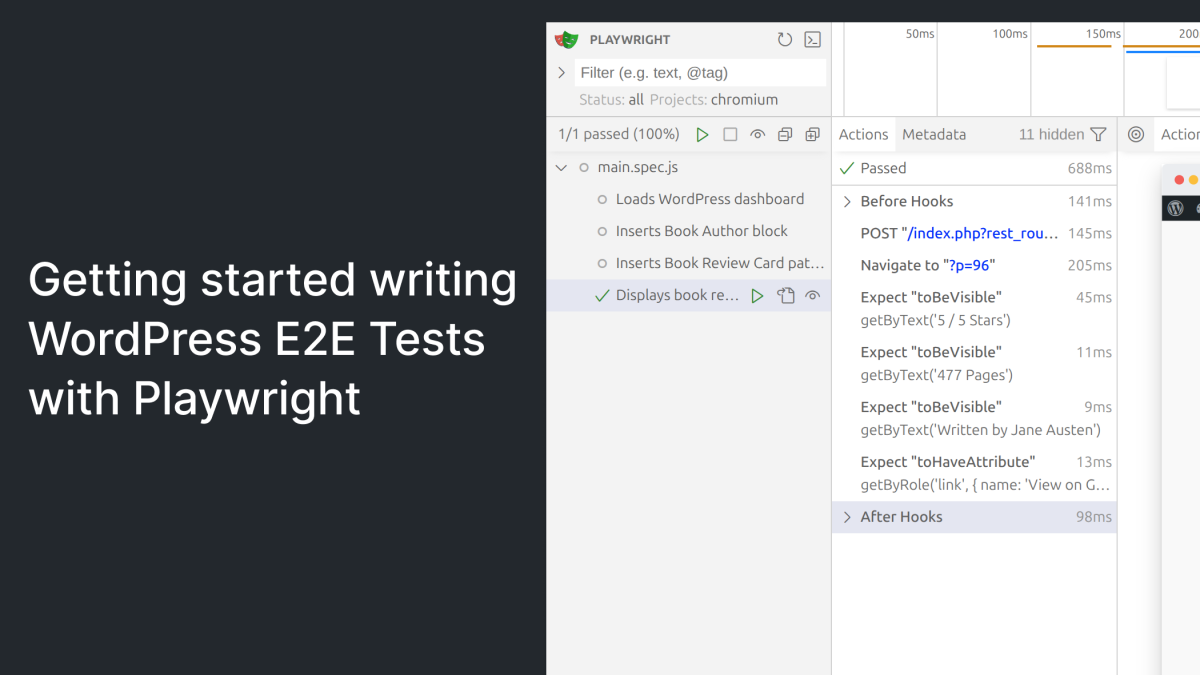1200x675 pixels.
Task: Select the Inserts Book Review Card pat… test
Action: click(x=689, y=263)
